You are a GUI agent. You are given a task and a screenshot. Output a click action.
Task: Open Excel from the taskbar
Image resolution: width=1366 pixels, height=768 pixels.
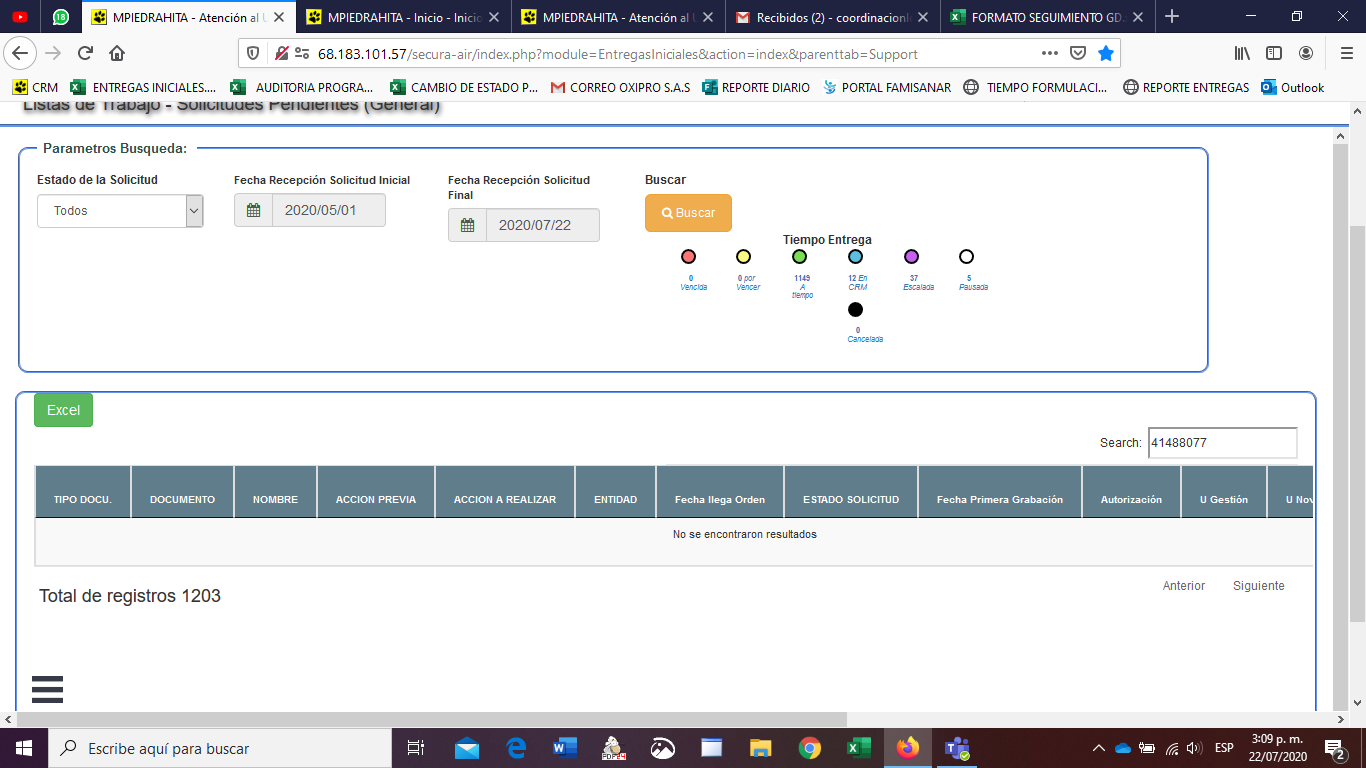pyautogui.click(x=859, y=748)
